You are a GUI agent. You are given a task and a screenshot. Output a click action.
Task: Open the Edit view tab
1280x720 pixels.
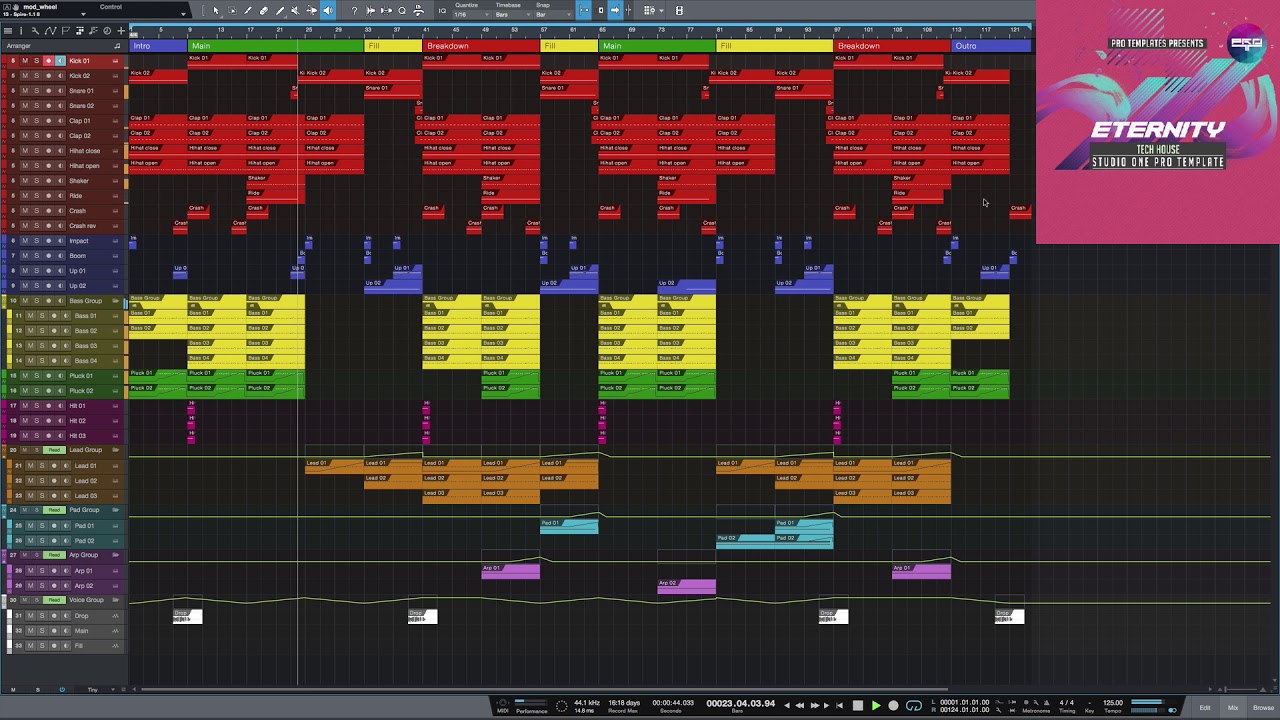pos(1204,708)
